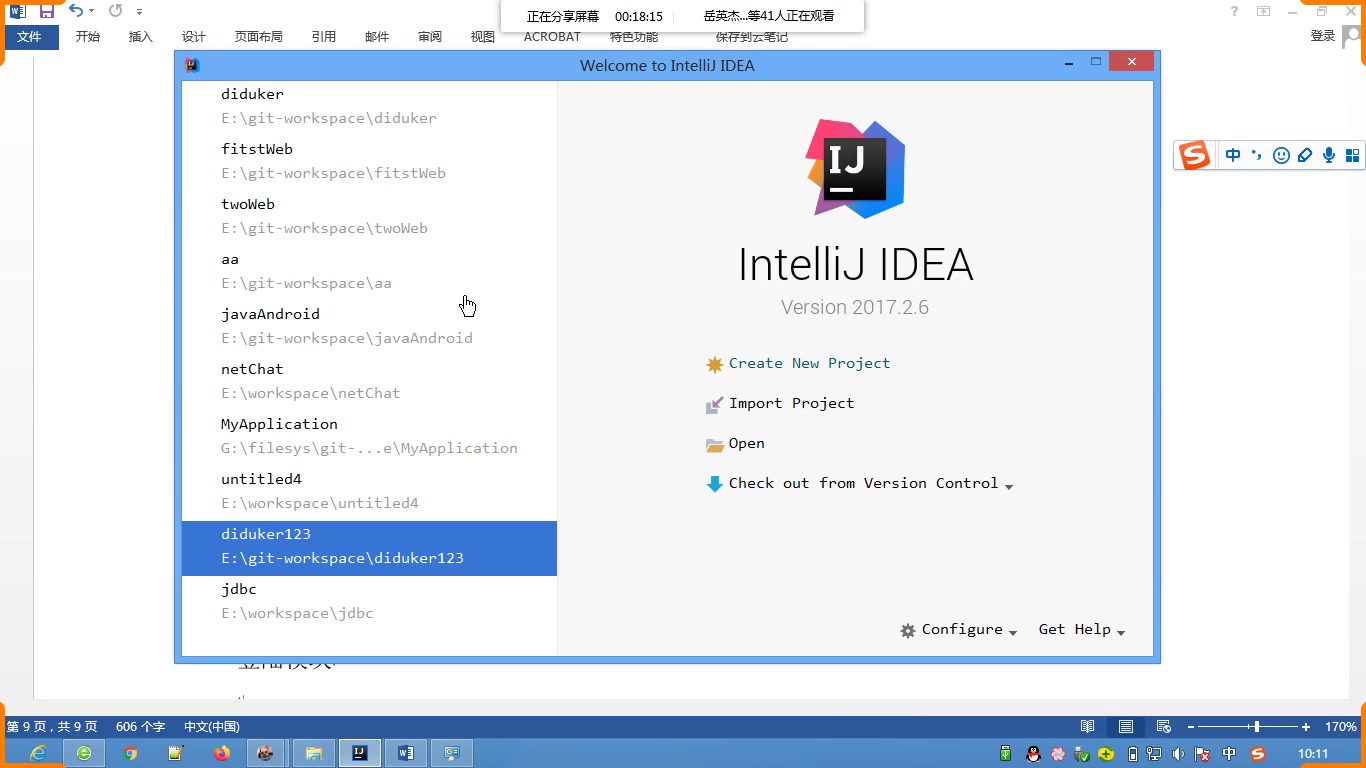Switch Word to Web Layout view icon
Viewport: 1366px width, 768px height.
(x=1163, y=727)
